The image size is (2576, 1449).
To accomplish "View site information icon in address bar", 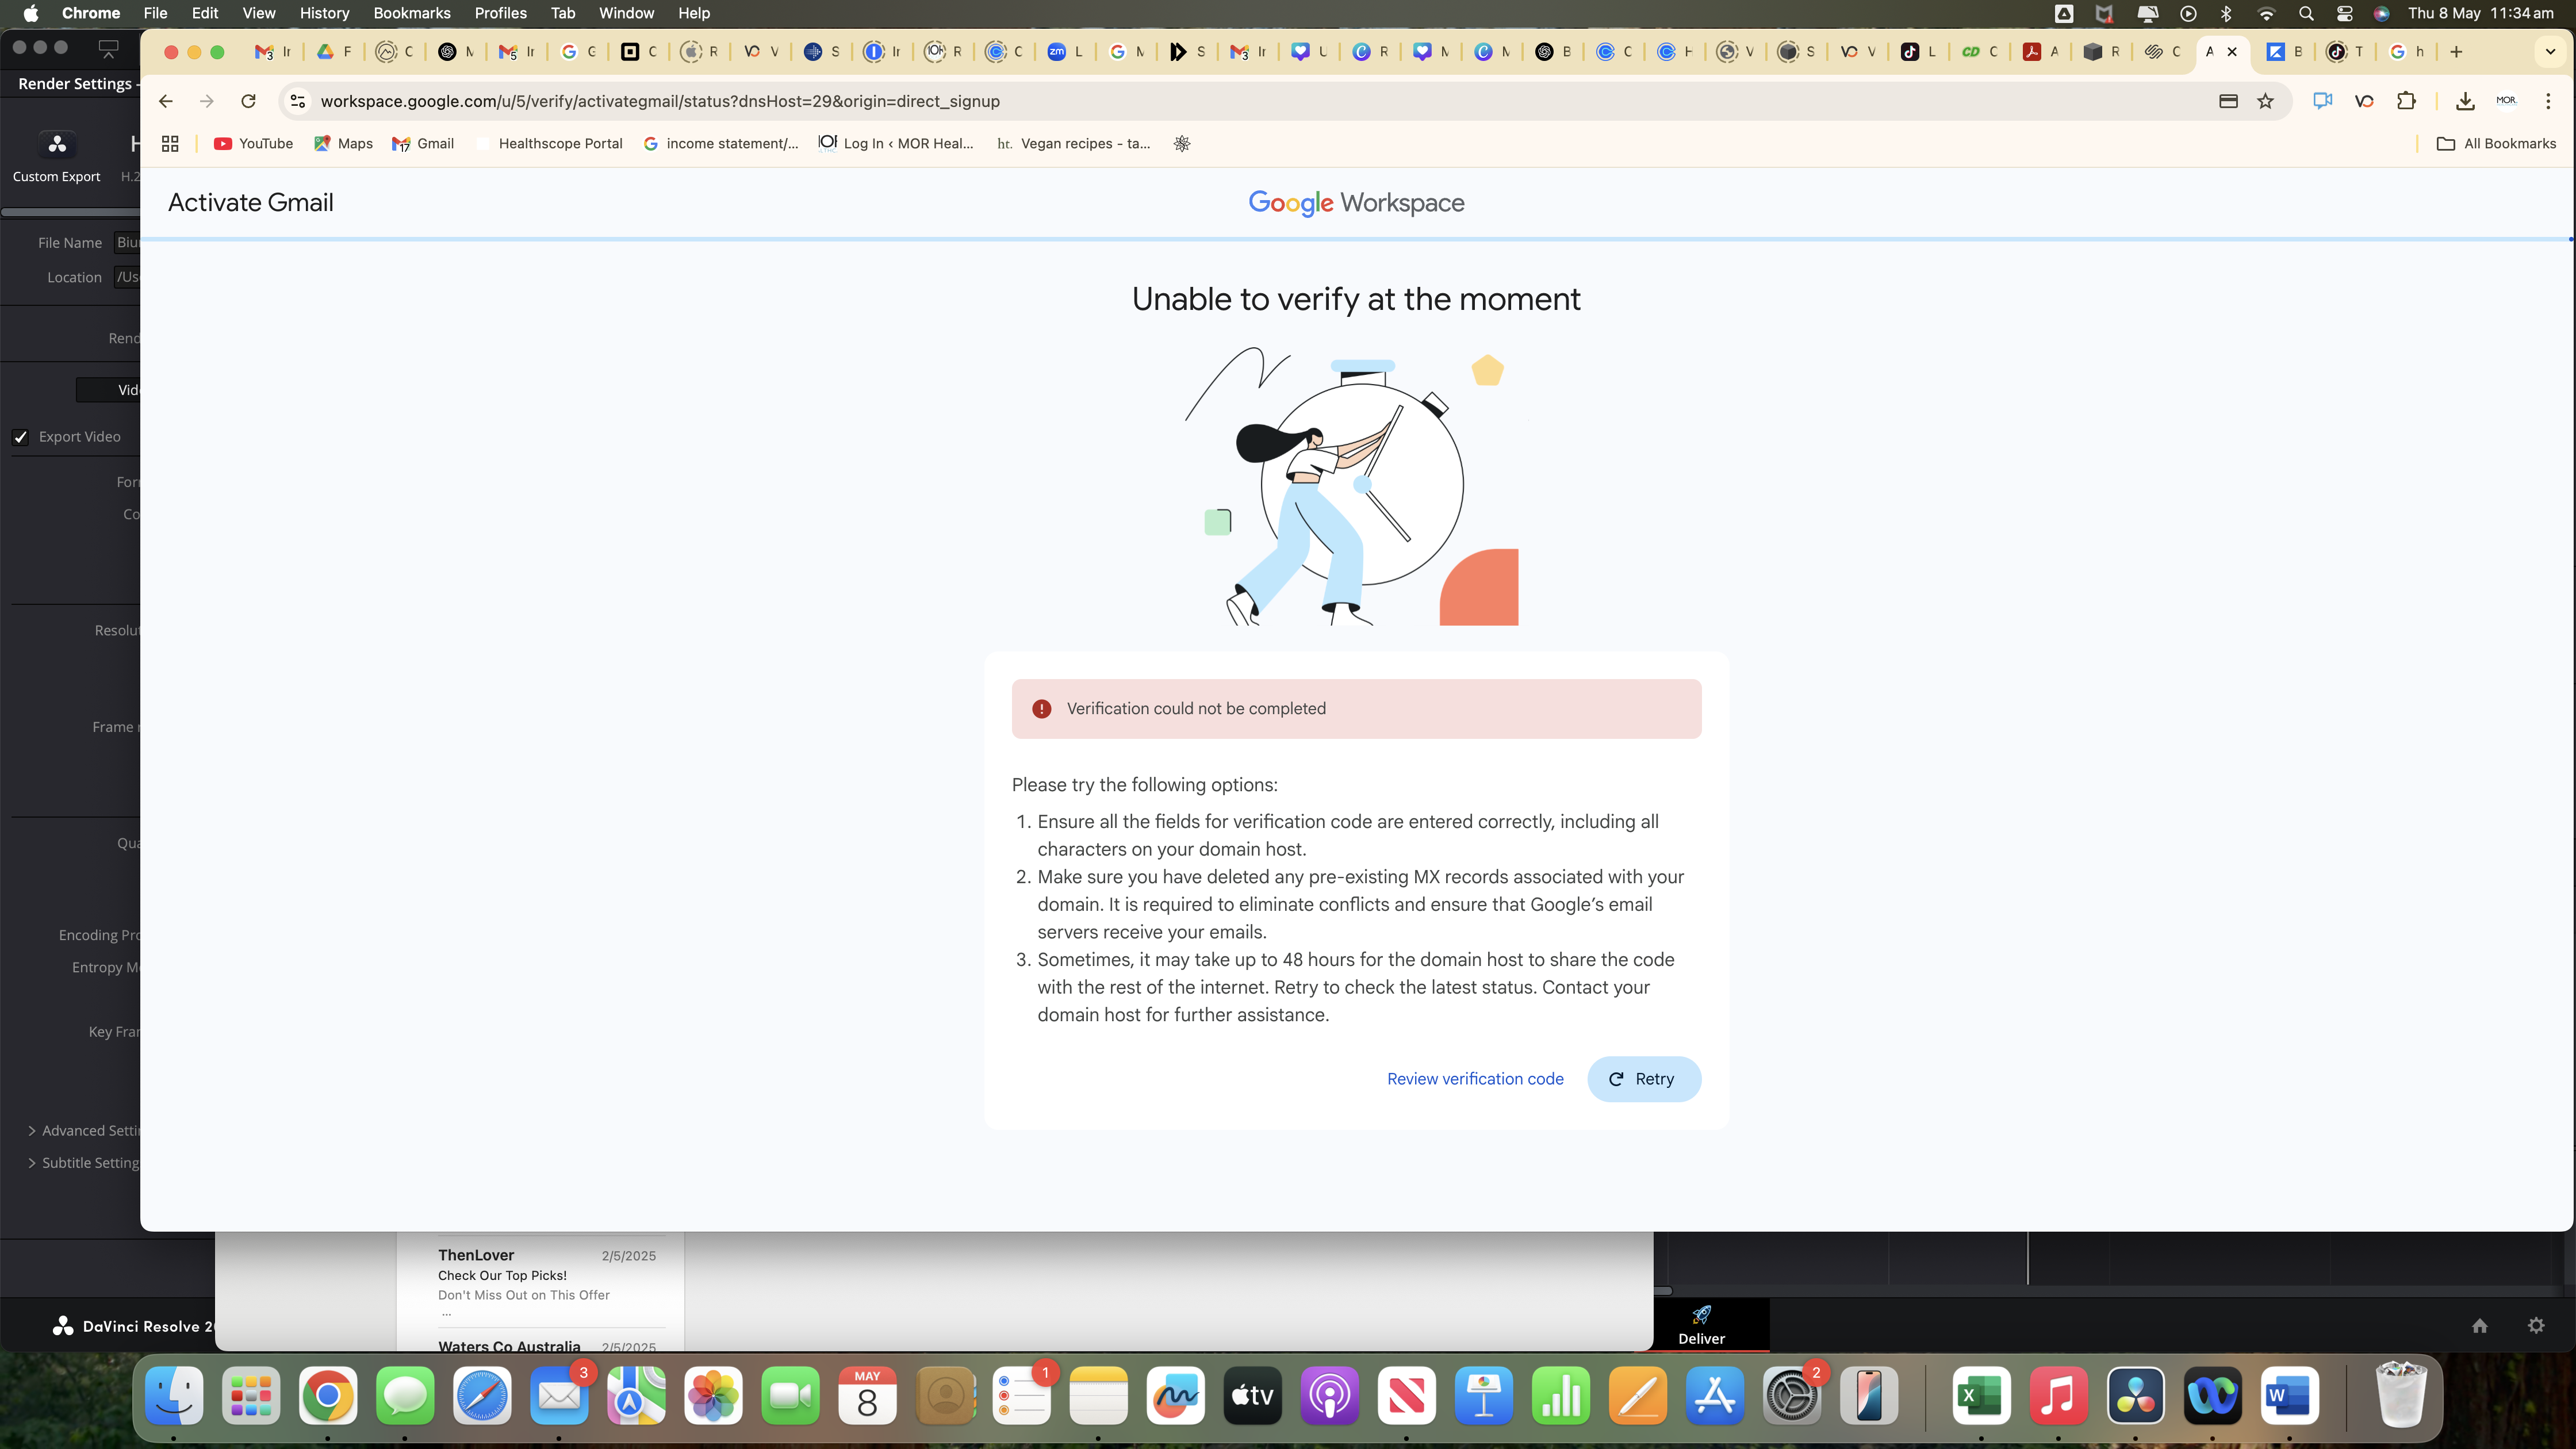I will 297,101.
